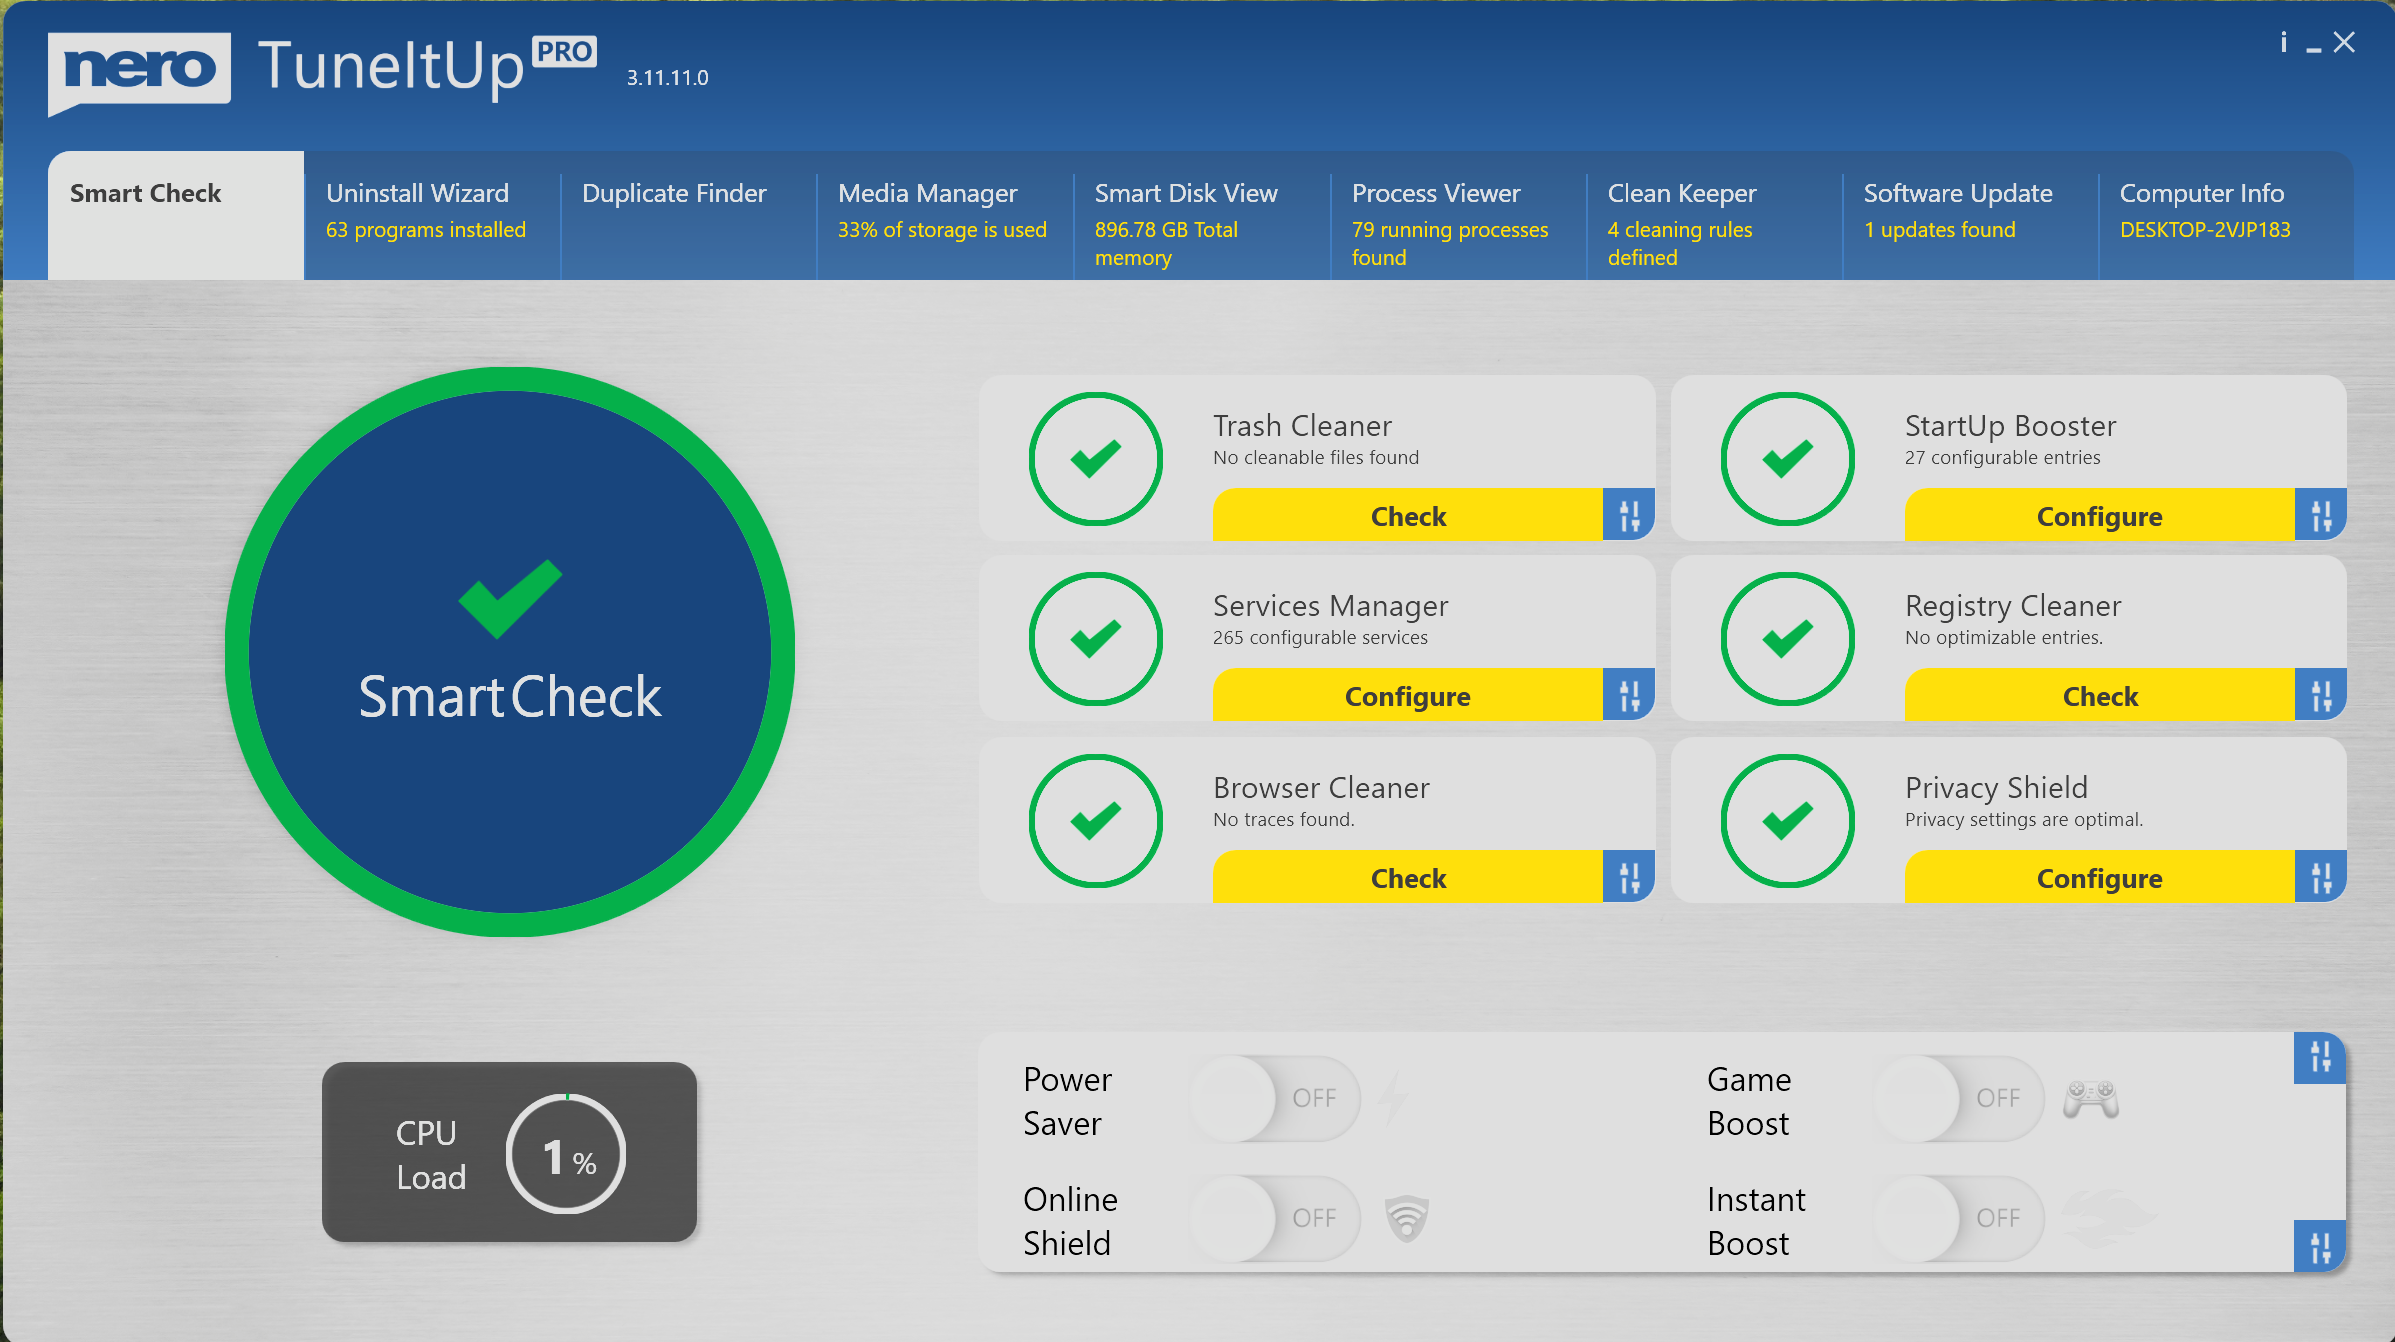Click the Trash Cleaner Check button
Screen dimensions: 2395x1342
tap(1408, 515)
